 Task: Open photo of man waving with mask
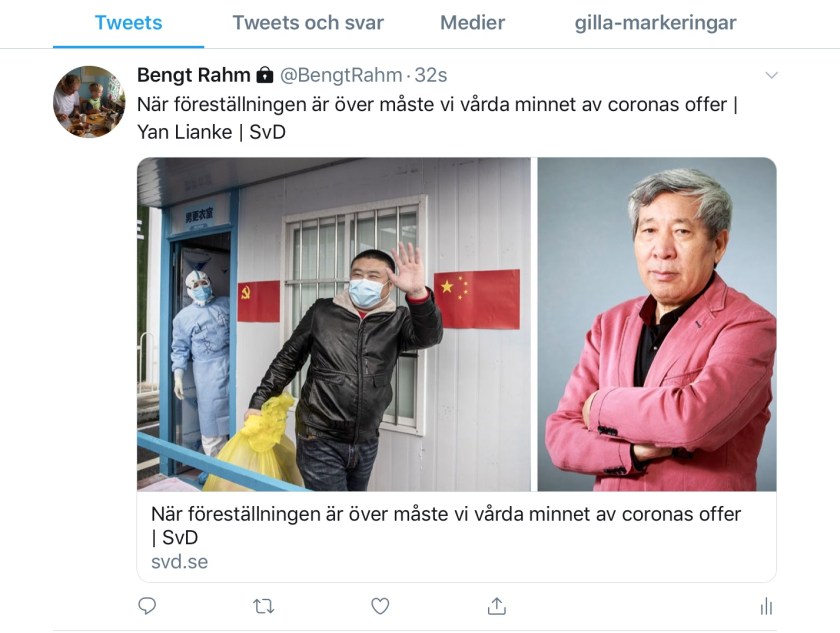(x=334, y=324)
